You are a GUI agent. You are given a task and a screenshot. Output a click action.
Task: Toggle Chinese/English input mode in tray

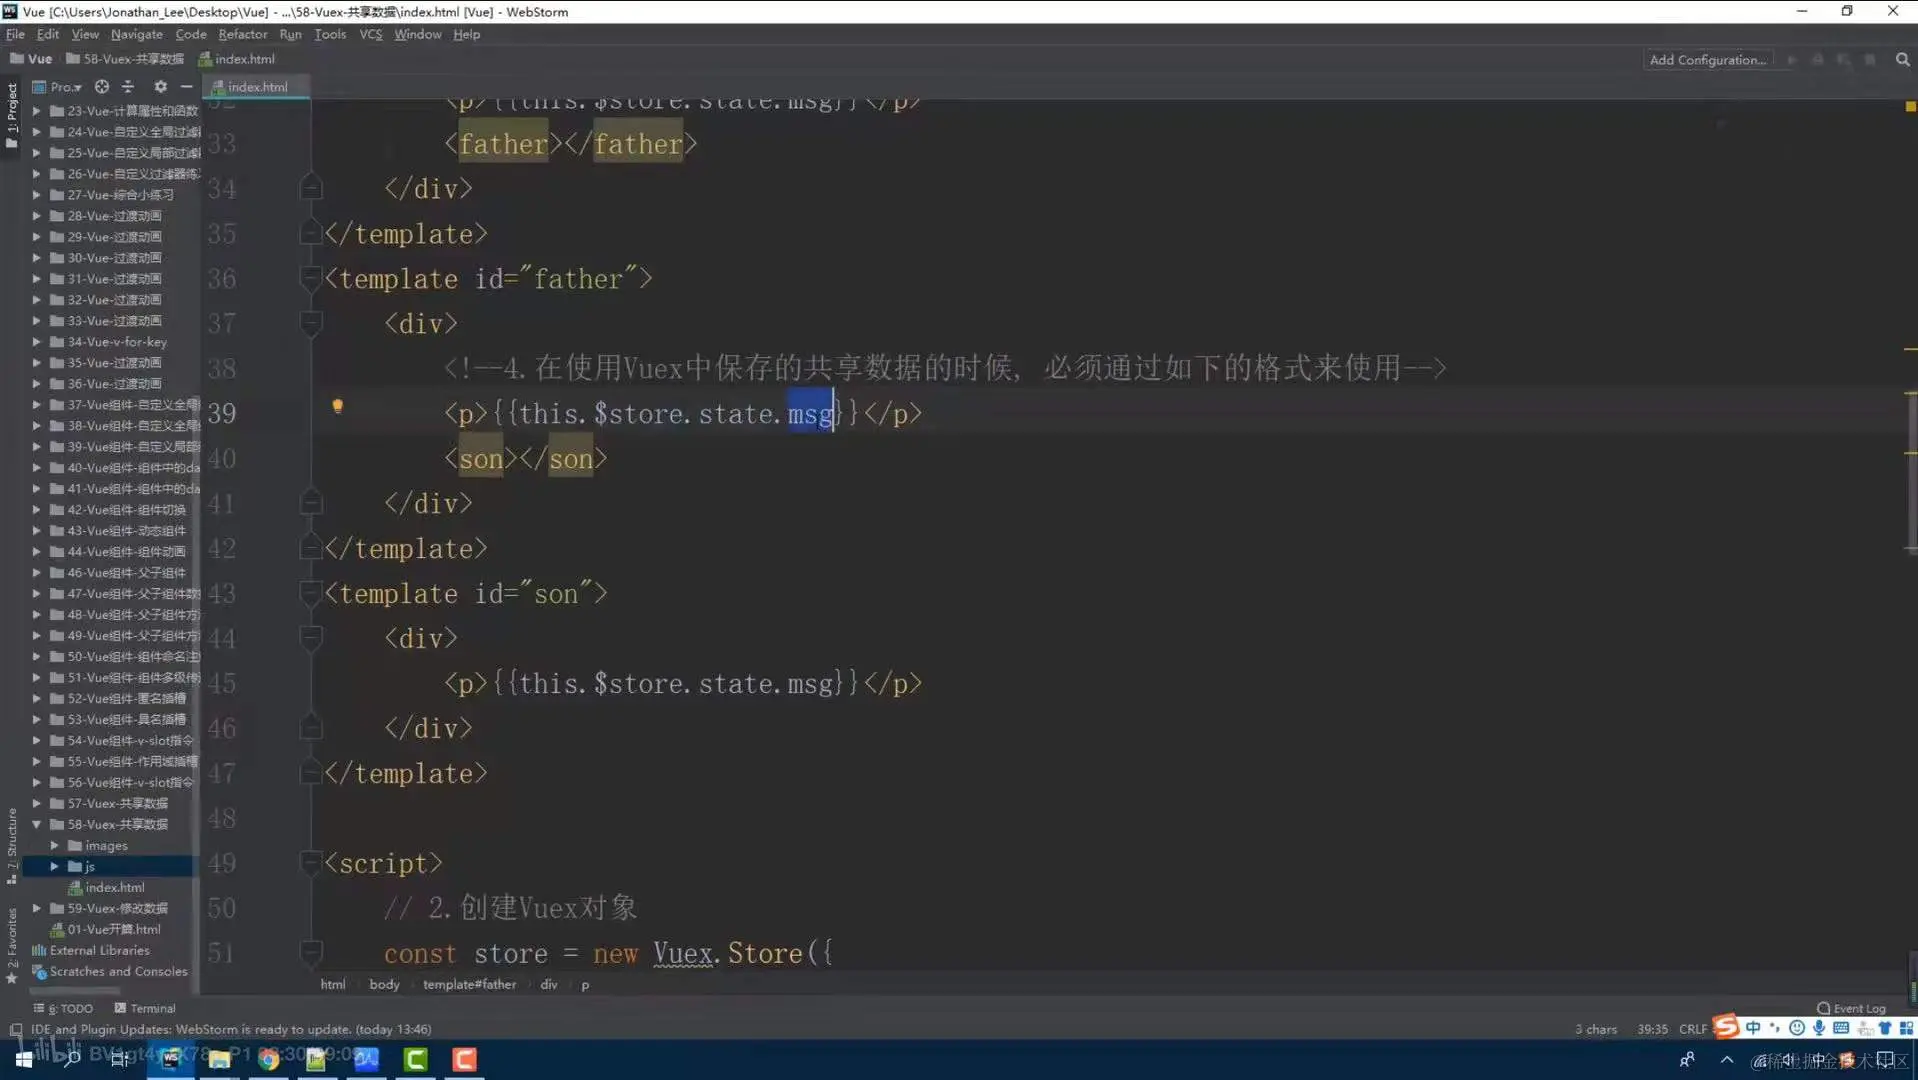pos(1753,1028)
